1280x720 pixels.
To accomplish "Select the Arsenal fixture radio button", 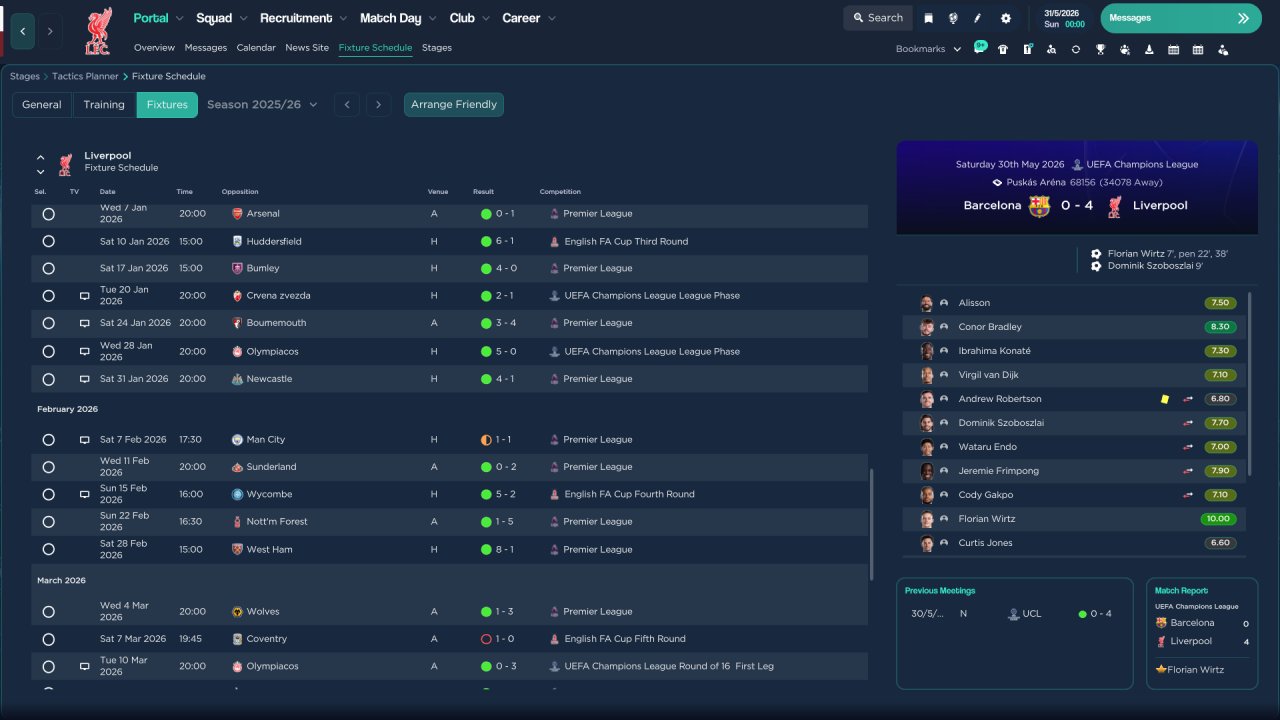I will [x=48, y=214].
